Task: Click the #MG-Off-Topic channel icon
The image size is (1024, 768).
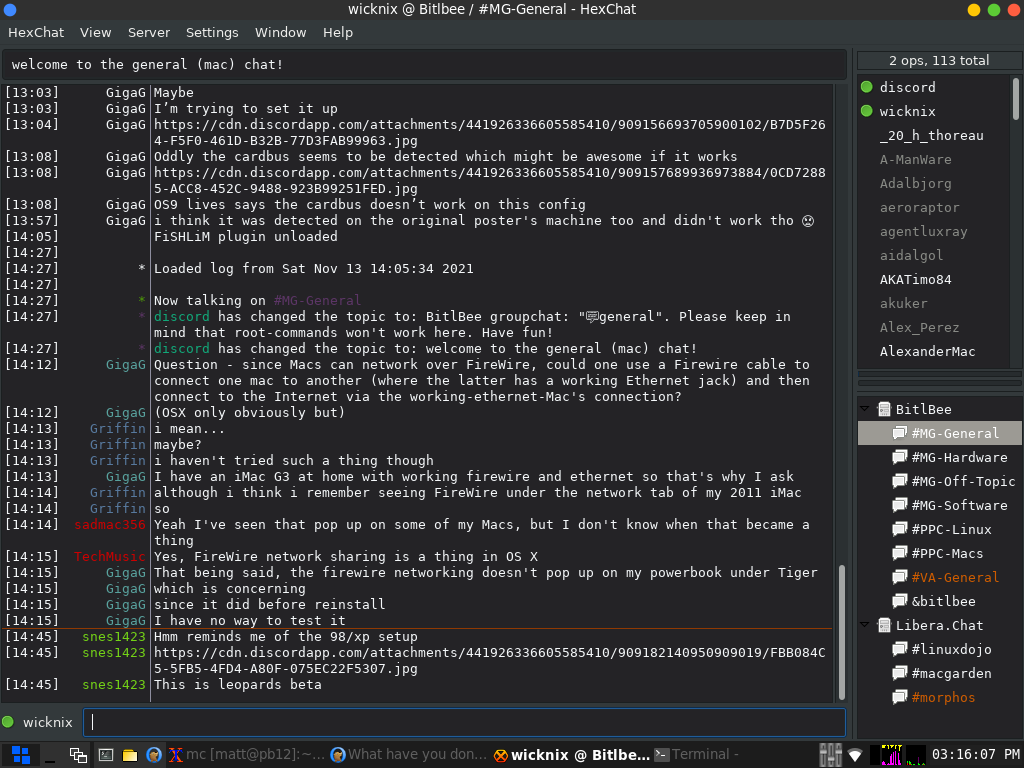Action: click(900, 481)
